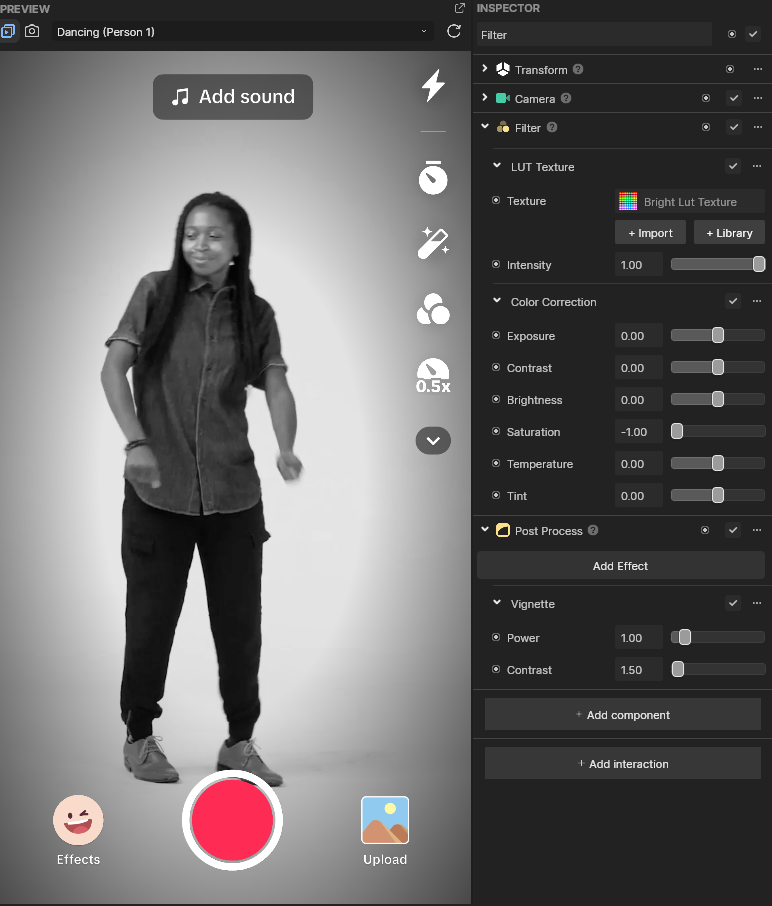772x906 pixels.
Task: Toggle the Tint keyframe dot
Action: 496,495
